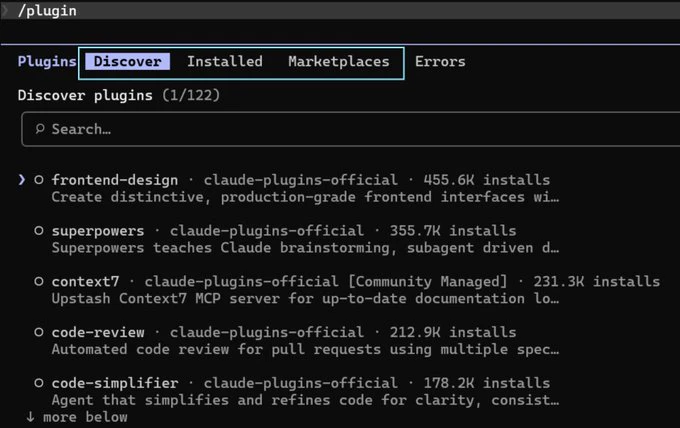Switch to the Discover tab
680x428 pixels.
coord(128,61)
